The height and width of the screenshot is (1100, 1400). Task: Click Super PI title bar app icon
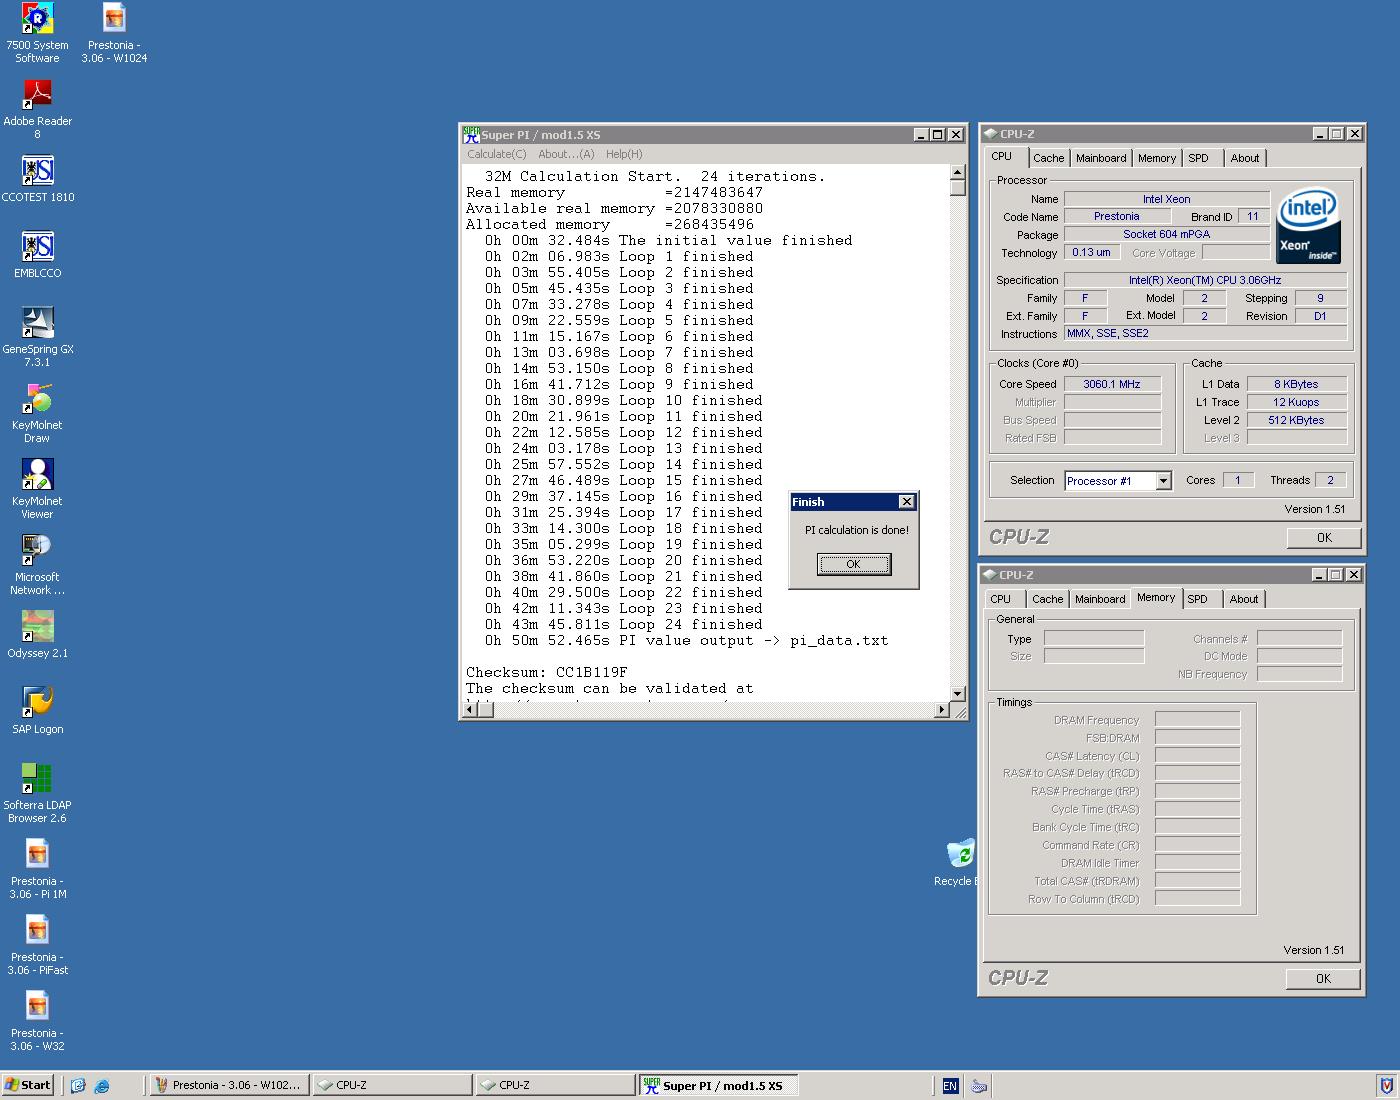(471, 134)
